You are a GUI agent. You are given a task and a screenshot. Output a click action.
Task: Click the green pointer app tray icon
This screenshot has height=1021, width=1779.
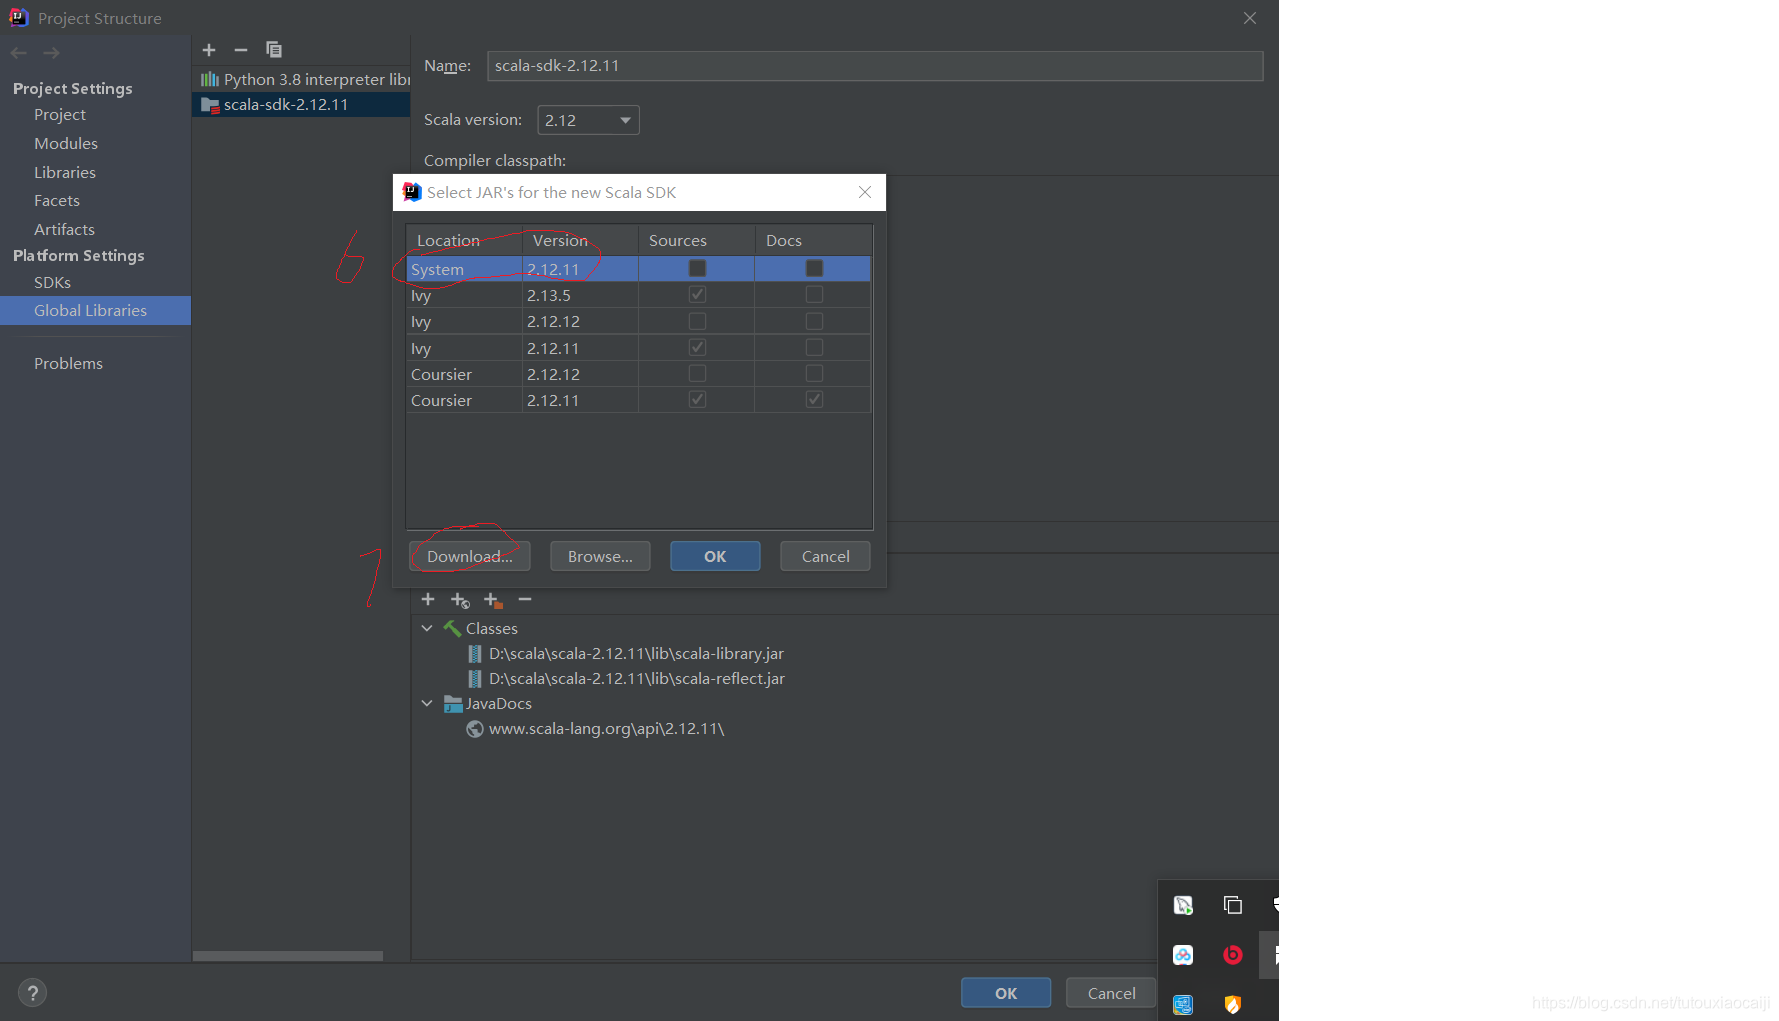[x=1183, y=905]
